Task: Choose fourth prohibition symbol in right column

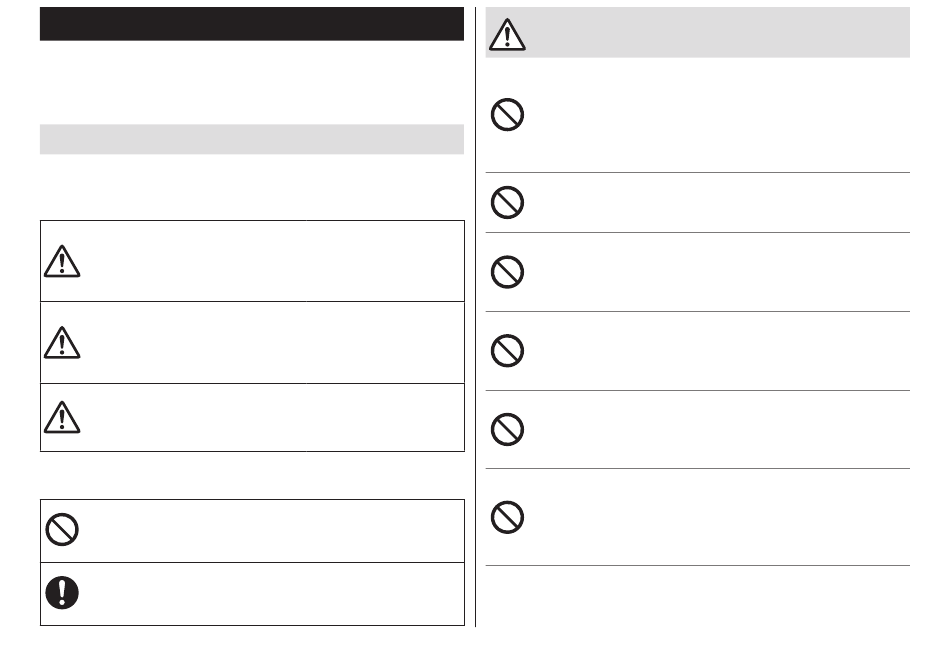Action: tap(507, 351)
